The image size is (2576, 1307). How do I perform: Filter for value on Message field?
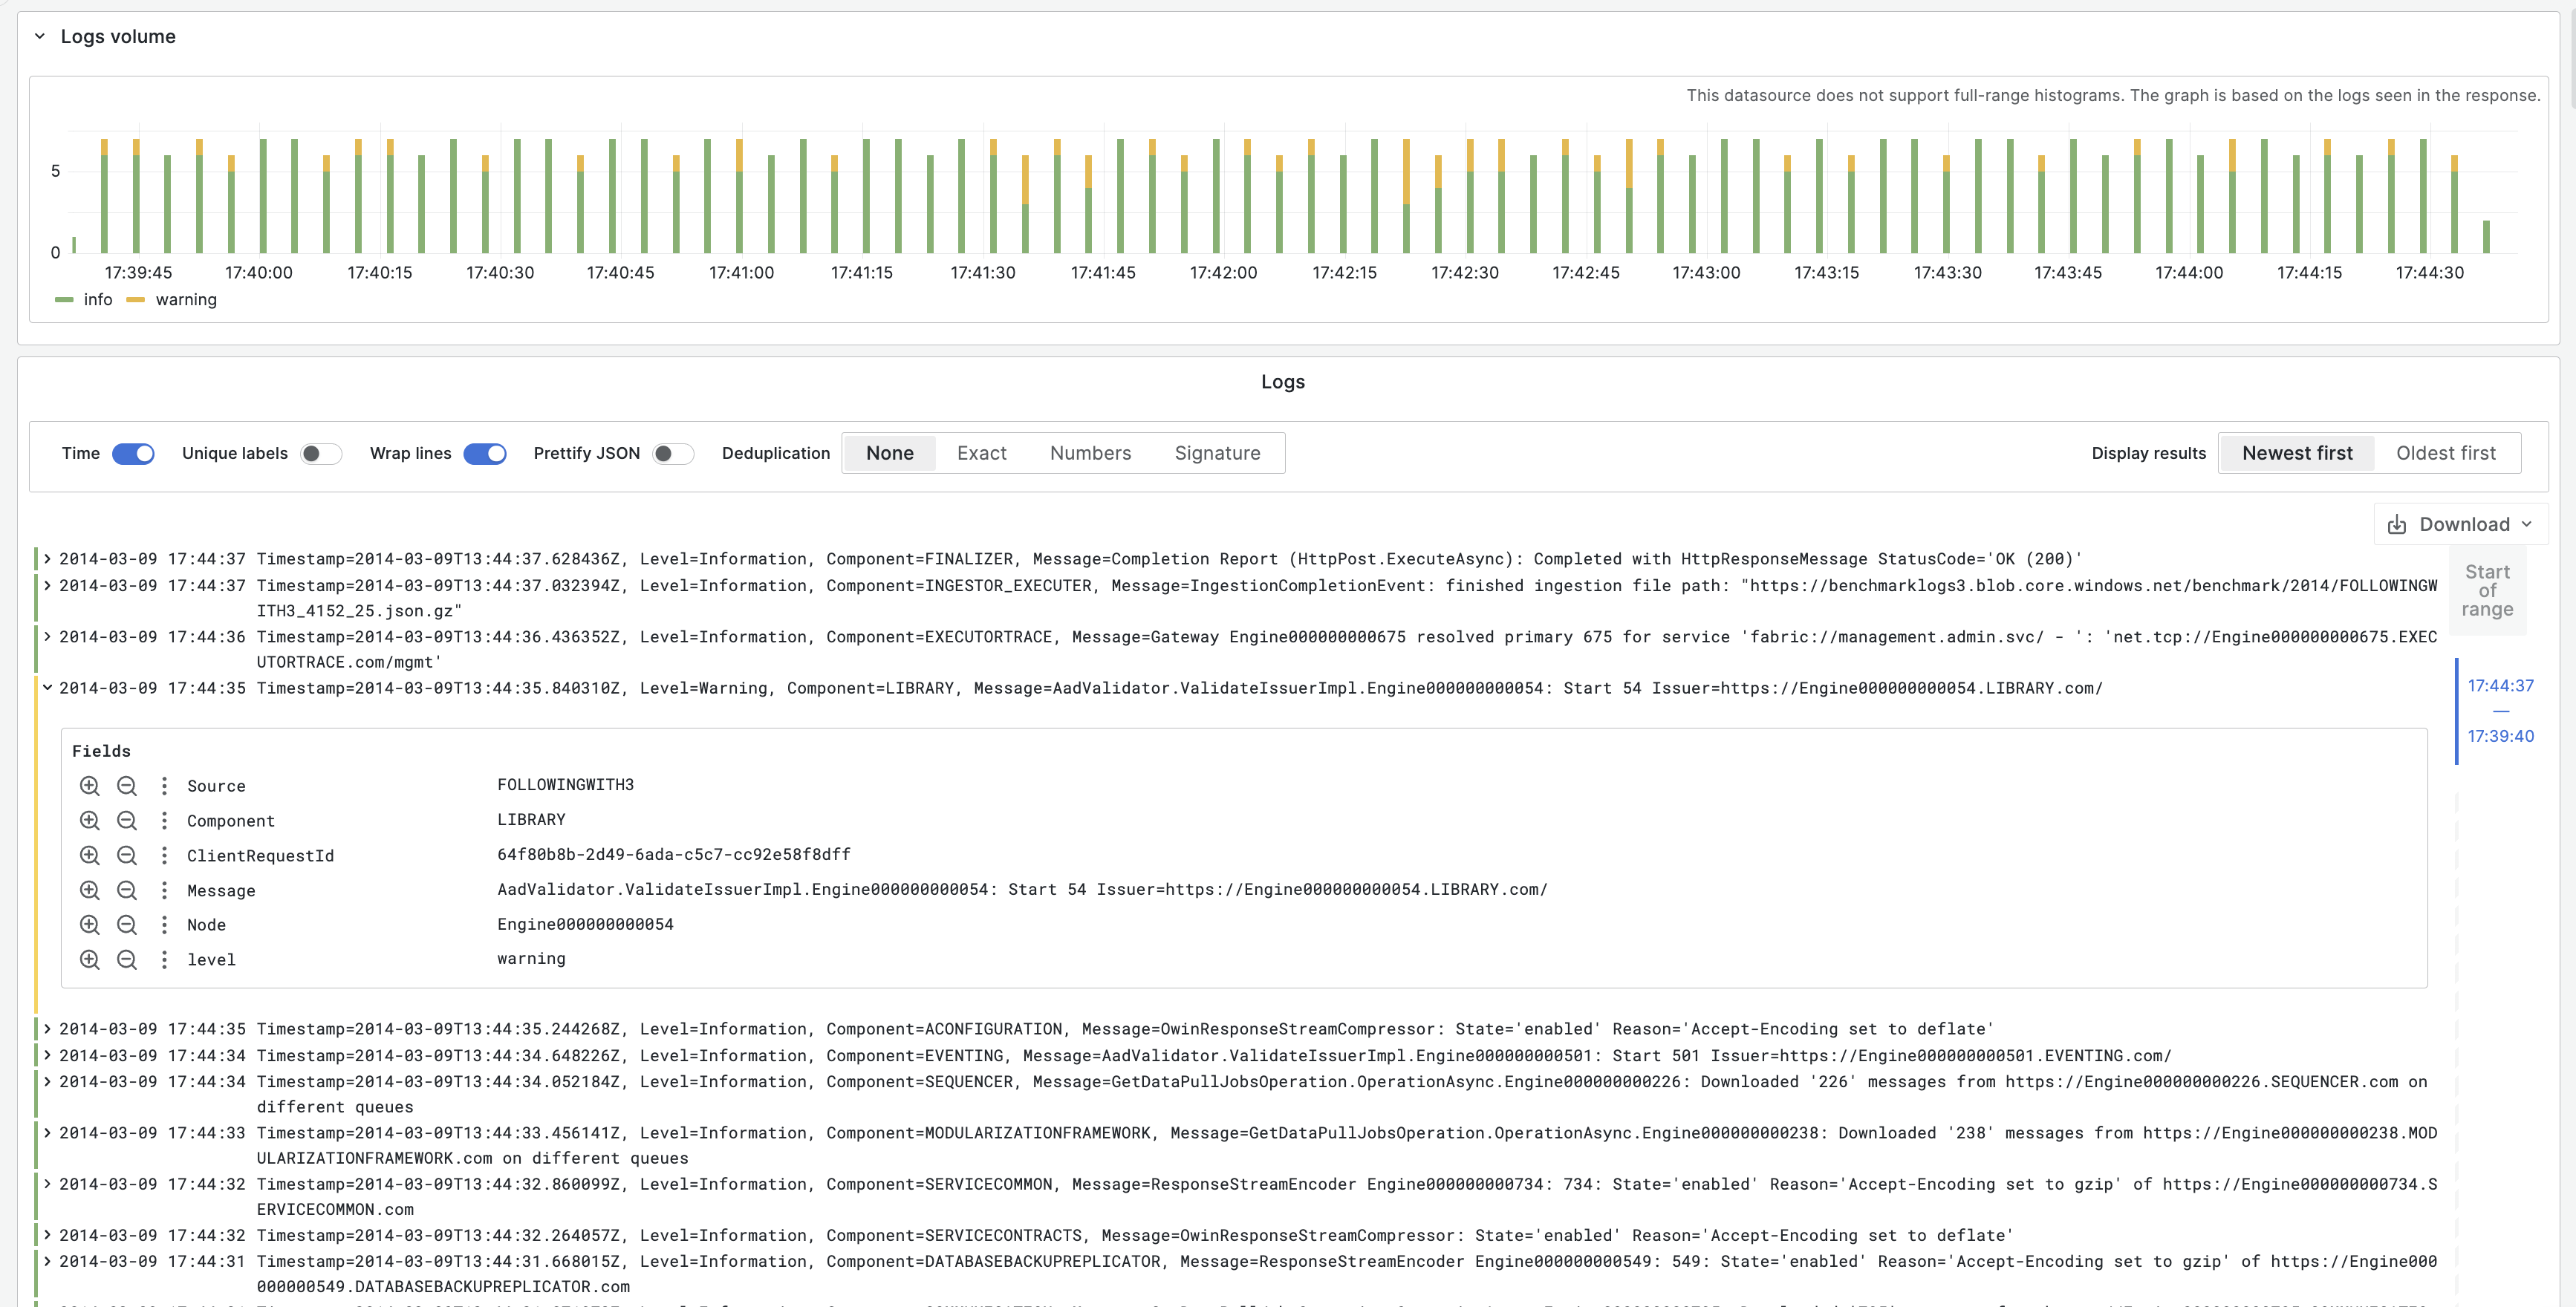tap(90, 890)
